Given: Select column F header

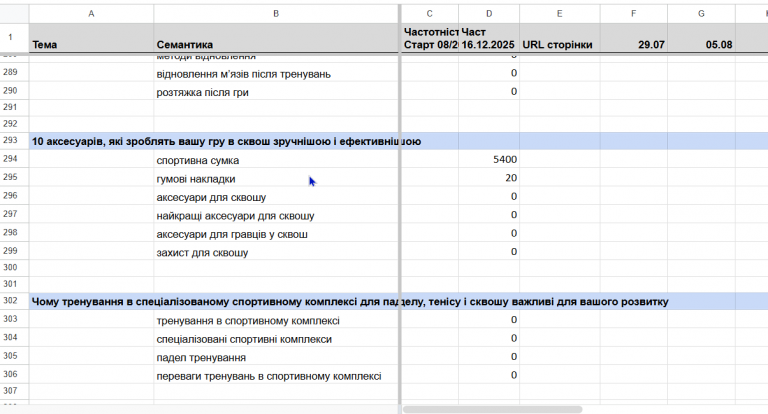Looking at the screenshot, I should (633, 14).
